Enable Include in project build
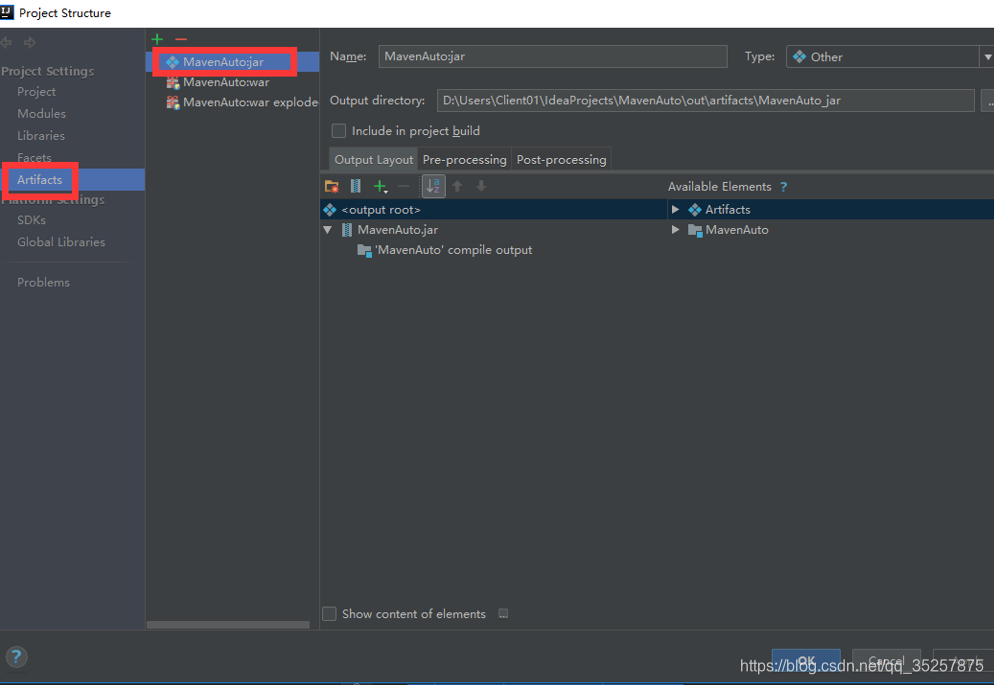994x685 pixels. click(x=339, y=131)
